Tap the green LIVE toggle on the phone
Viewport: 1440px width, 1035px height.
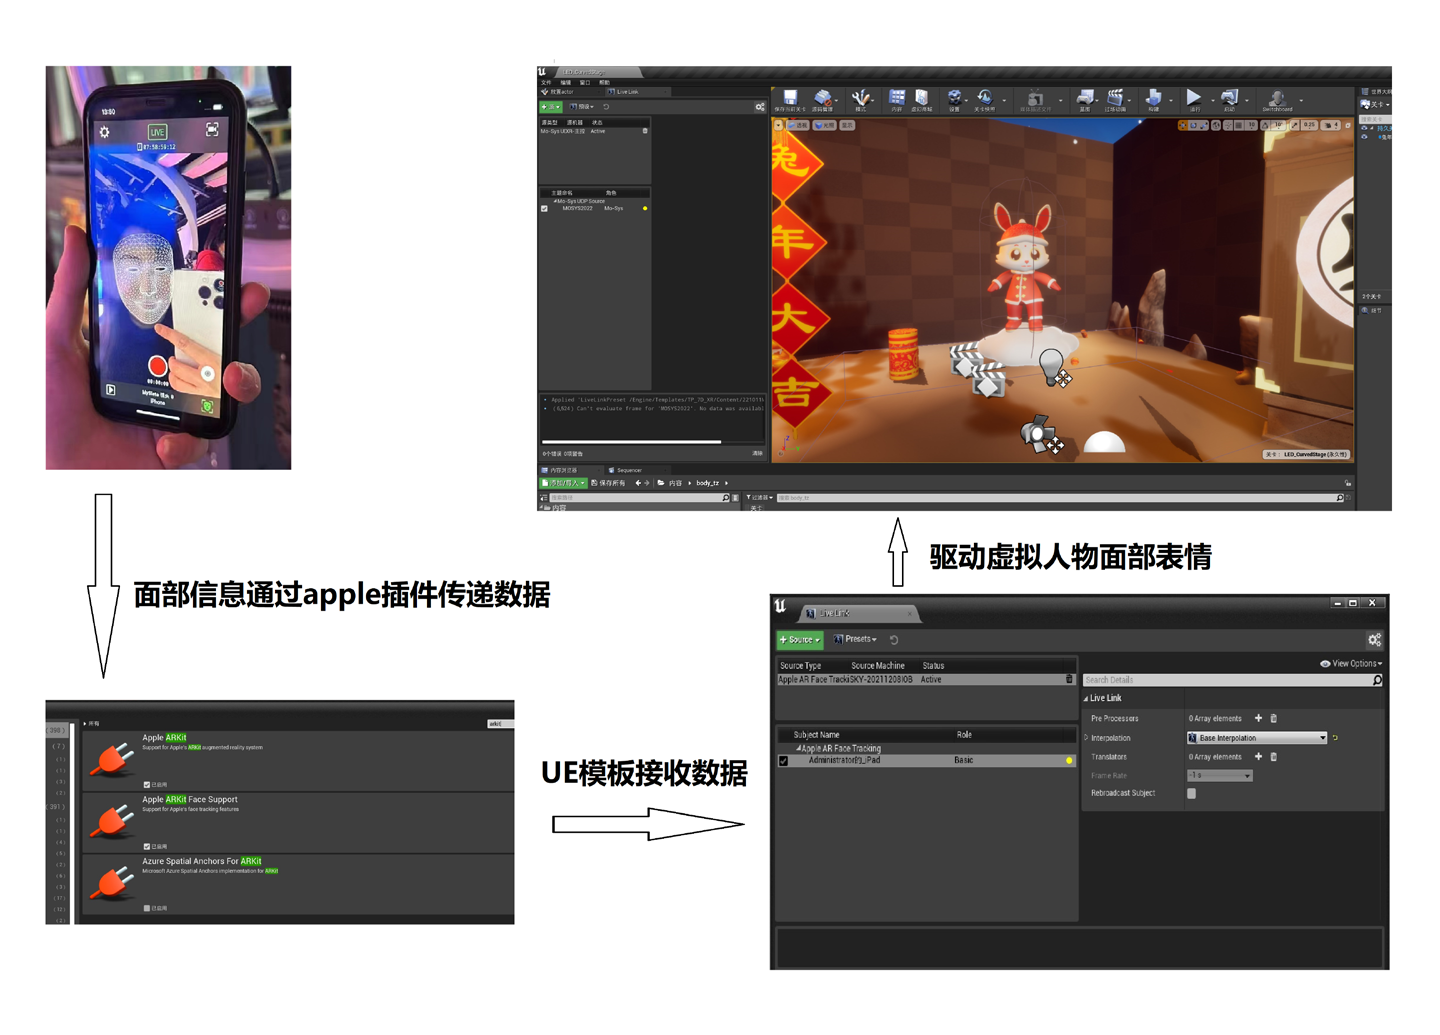tap(157, 132)
